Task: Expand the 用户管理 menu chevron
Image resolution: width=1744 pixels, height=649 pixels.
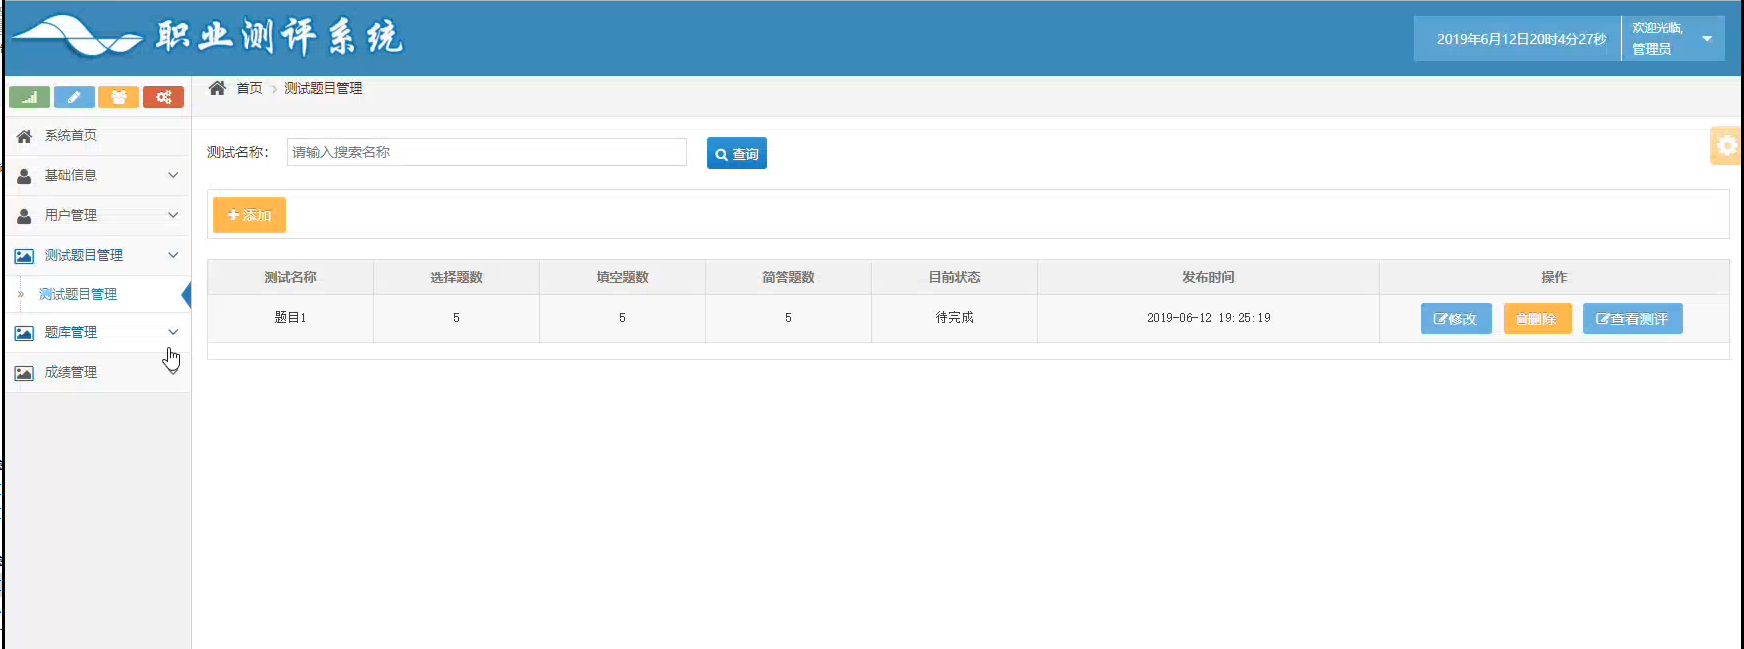Action: tap(173, 215)
